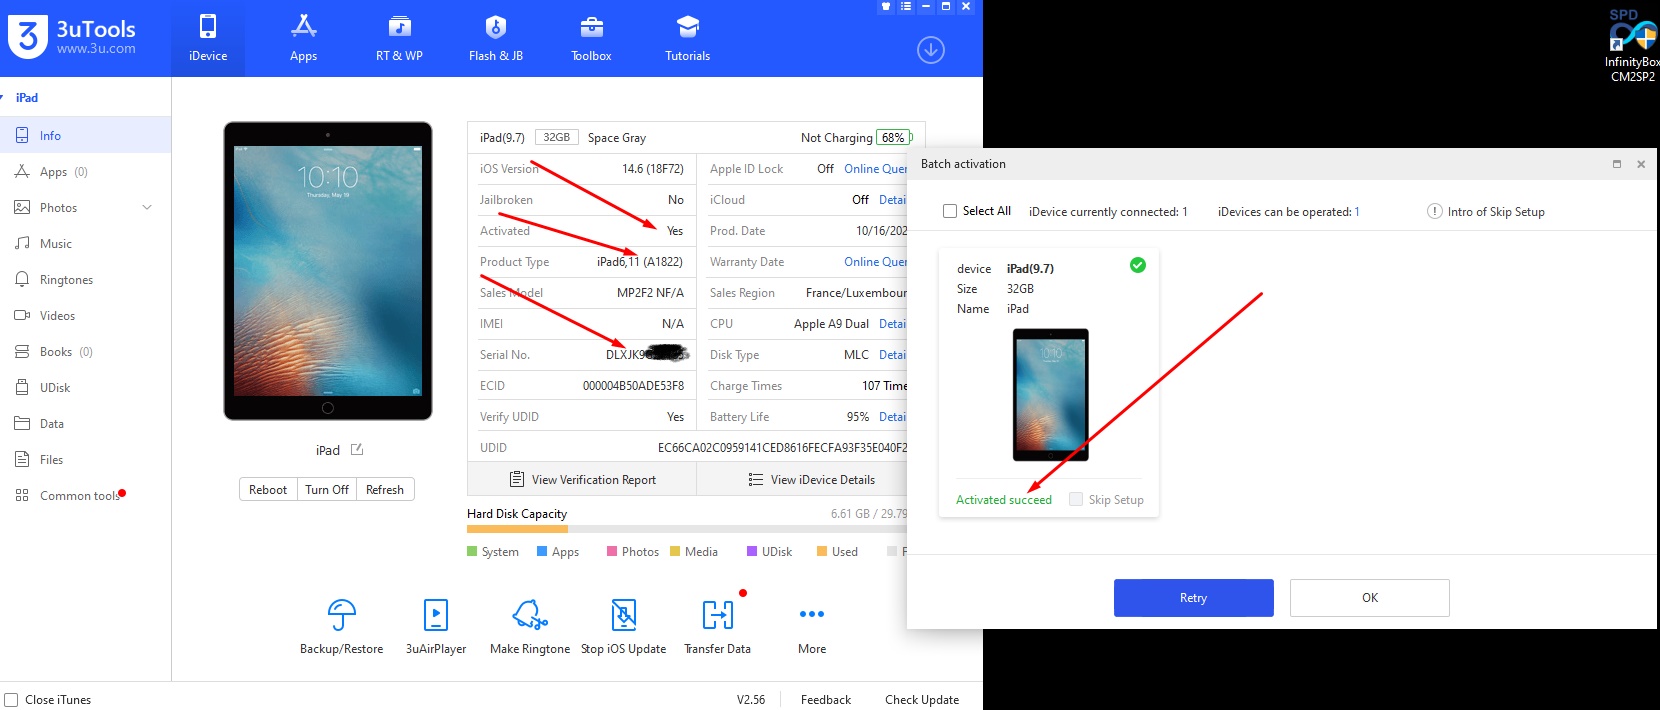Viewport: 1660px width, 710px height.
Task: Open Battery Life Details link
Action: tap(893, 417)
